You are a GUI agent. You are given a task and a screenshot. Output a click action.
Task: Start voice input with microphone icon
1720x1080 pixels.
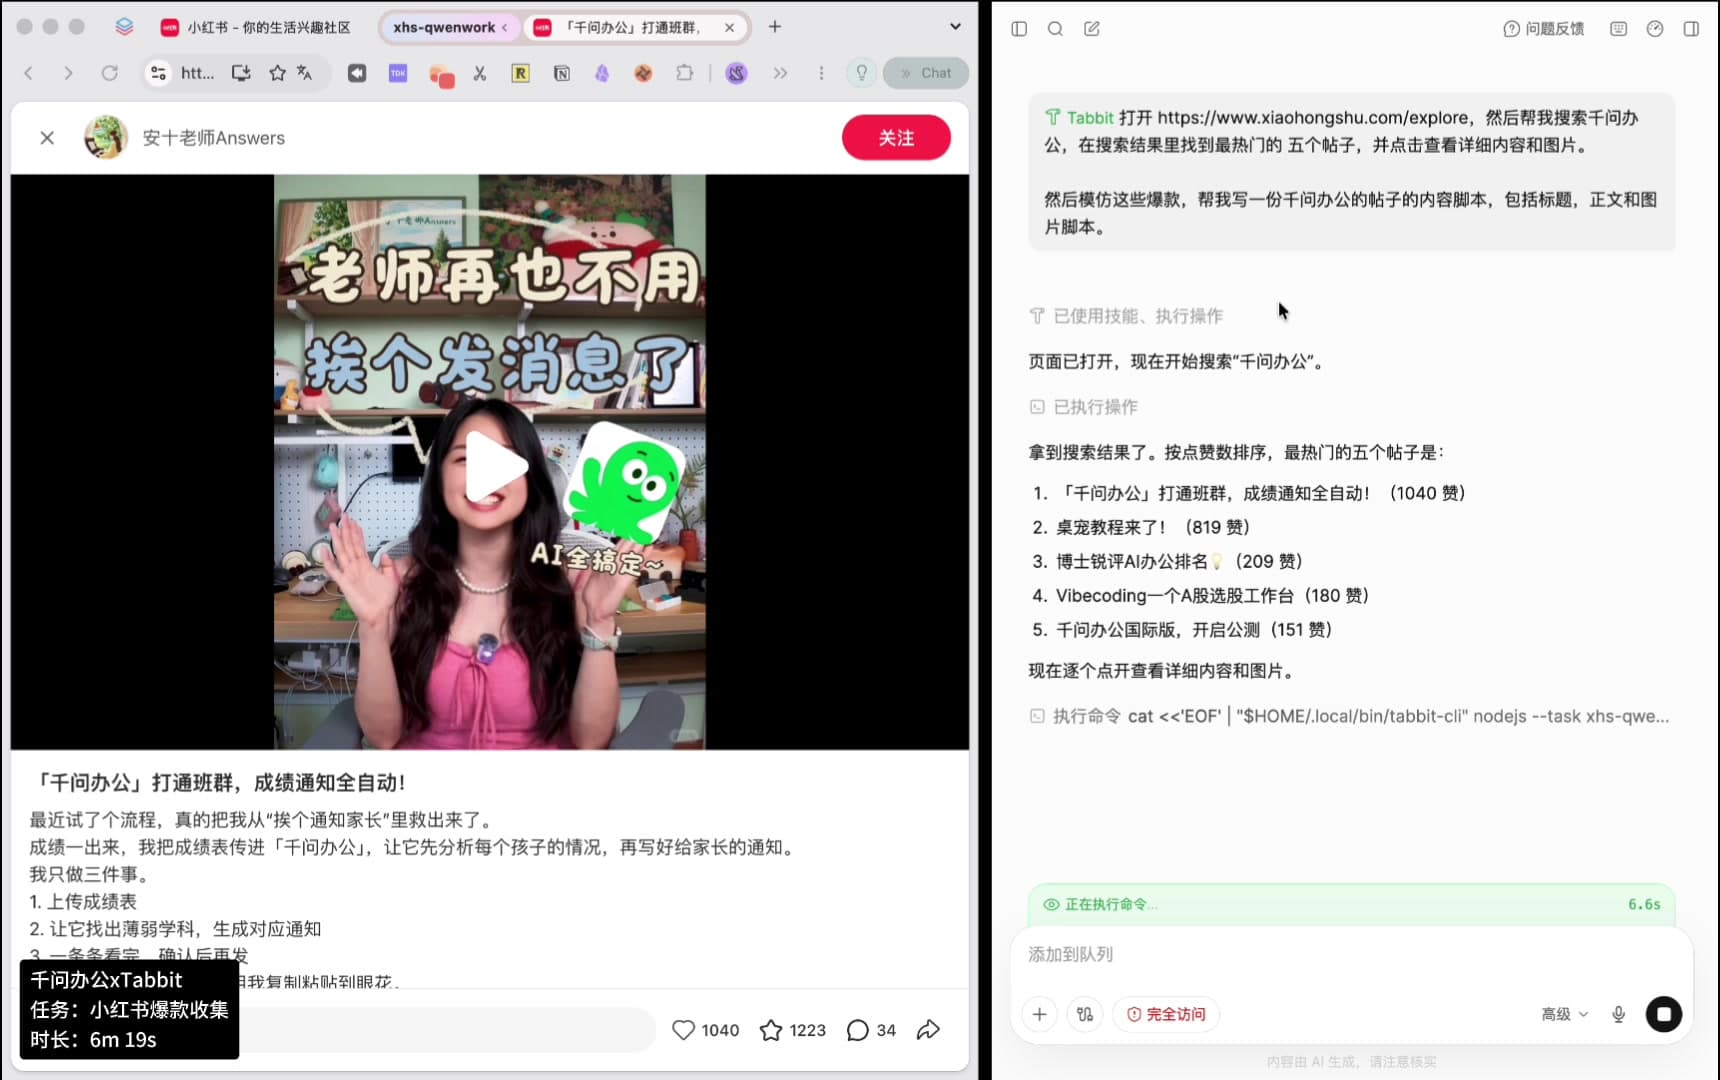point(1618,1014)
